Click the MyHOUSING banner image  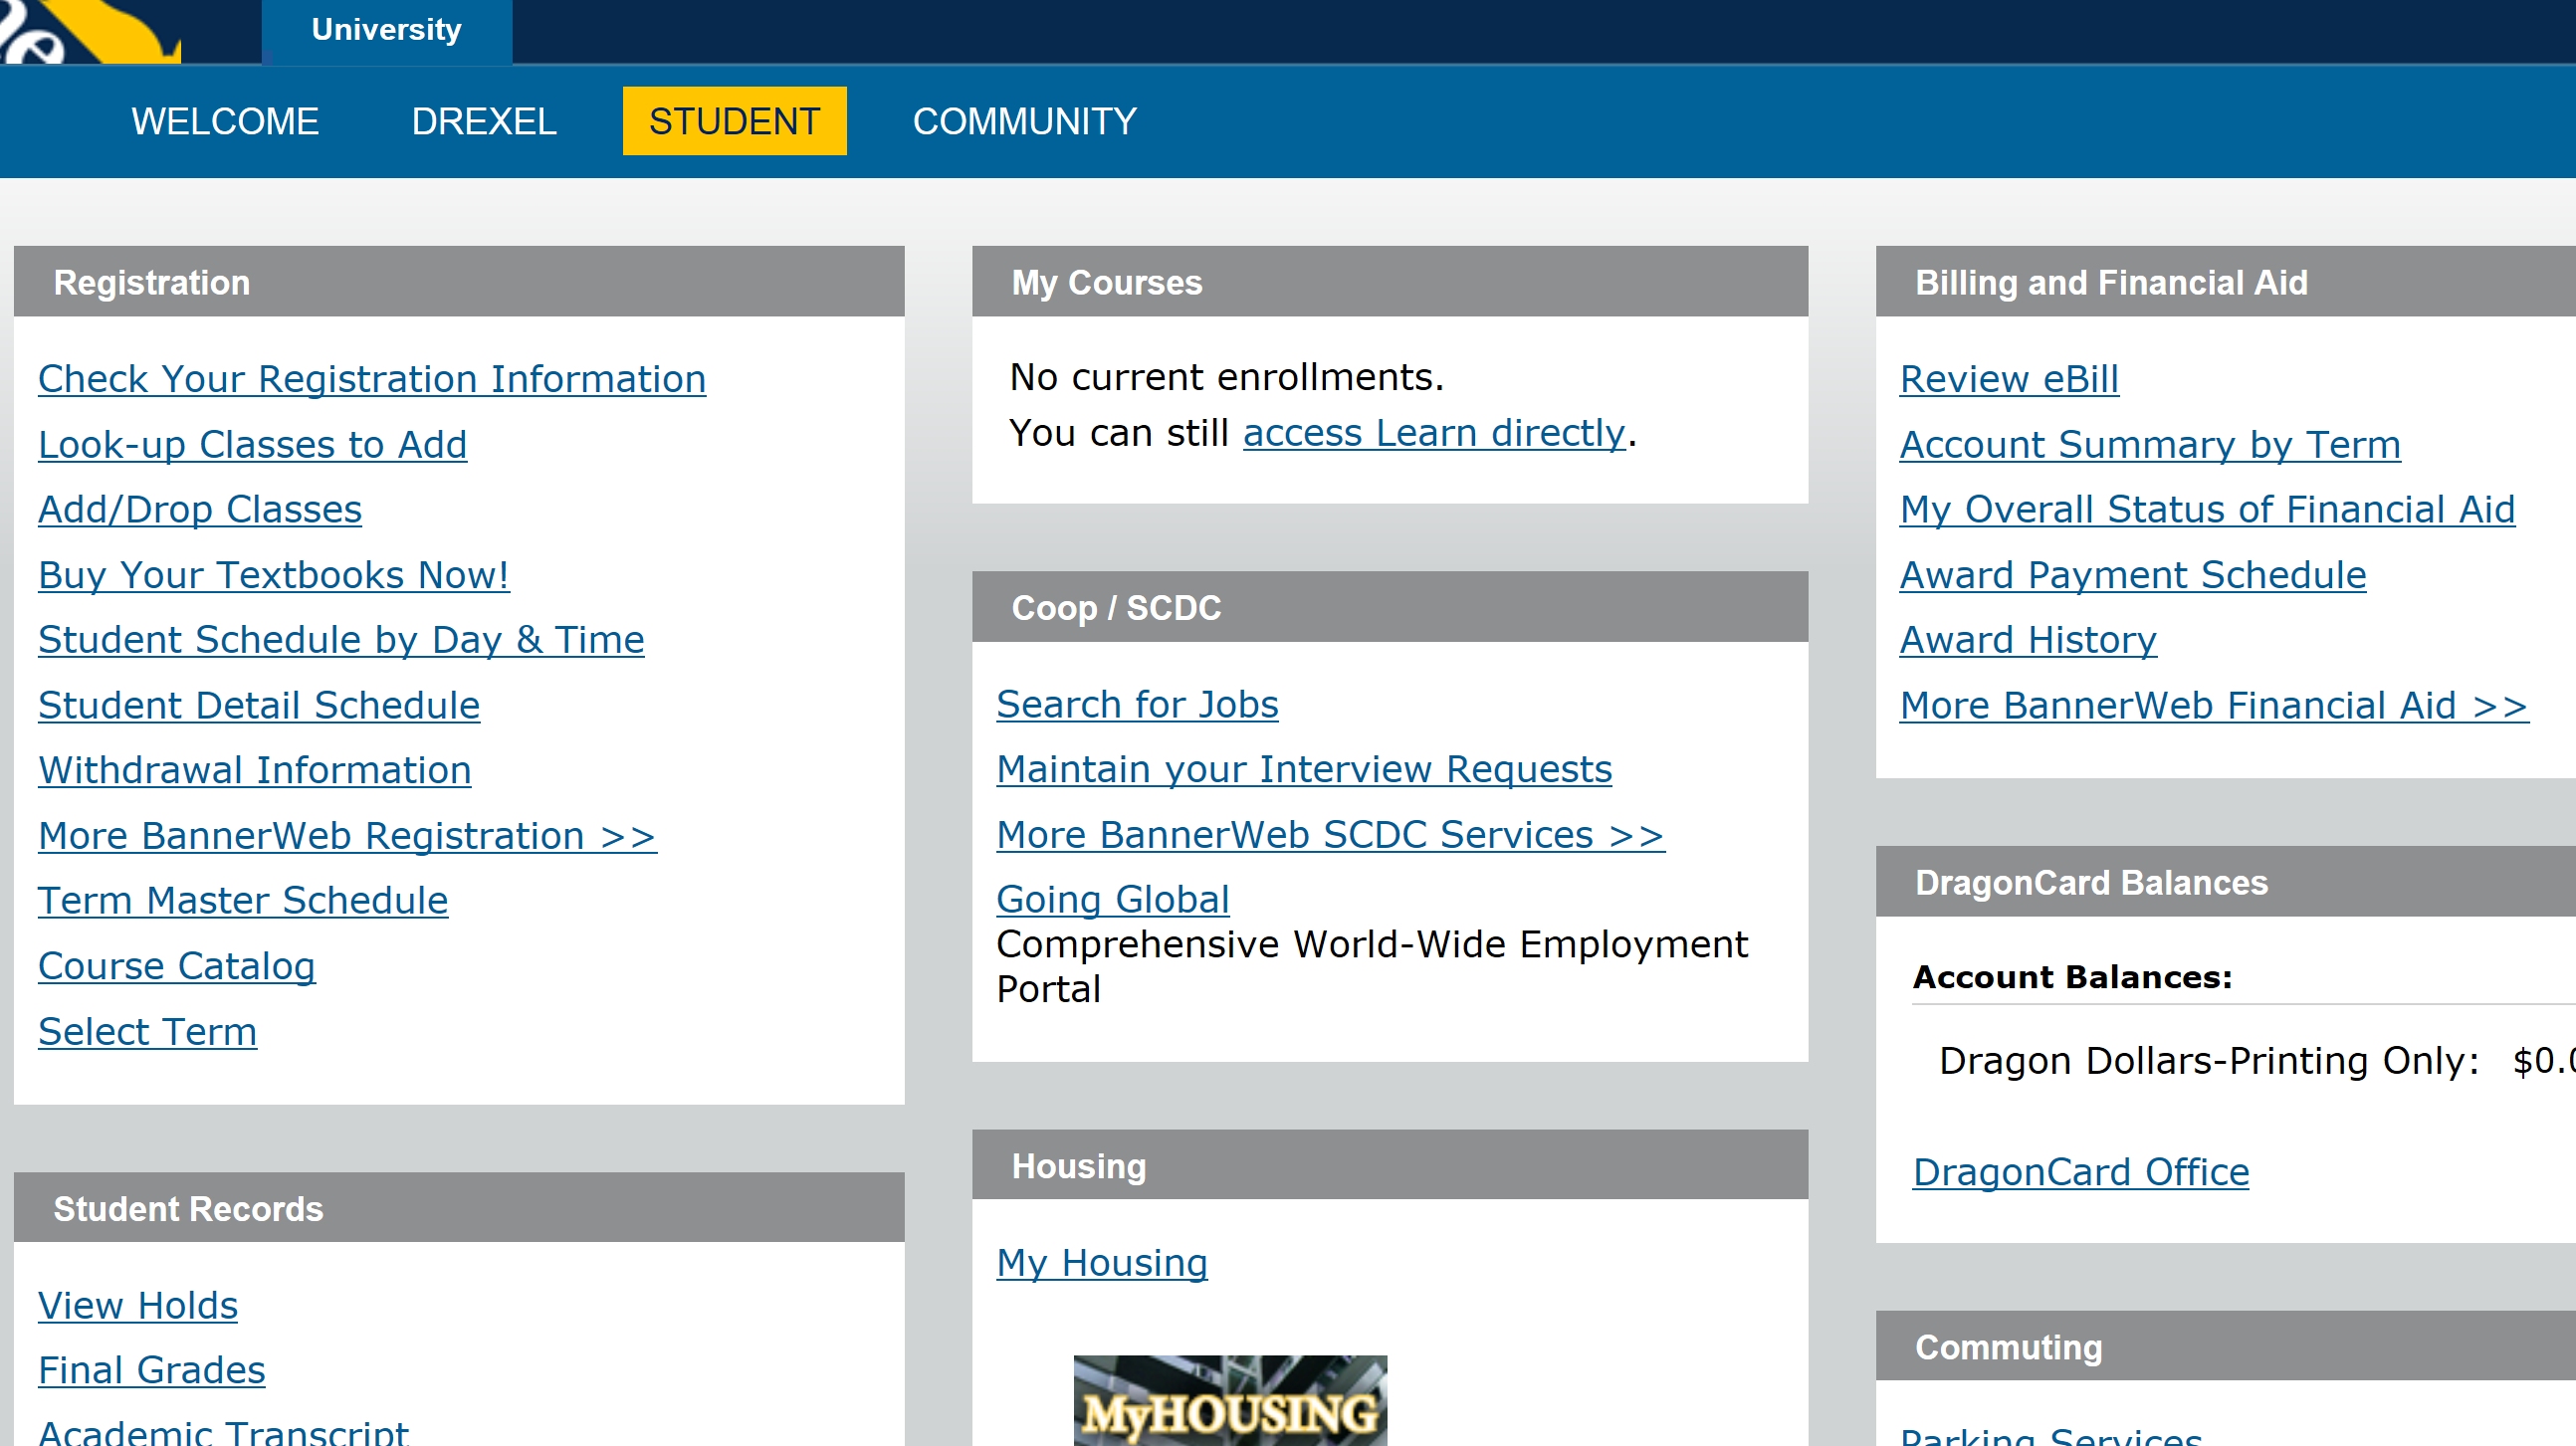tap(1229, 1402)
